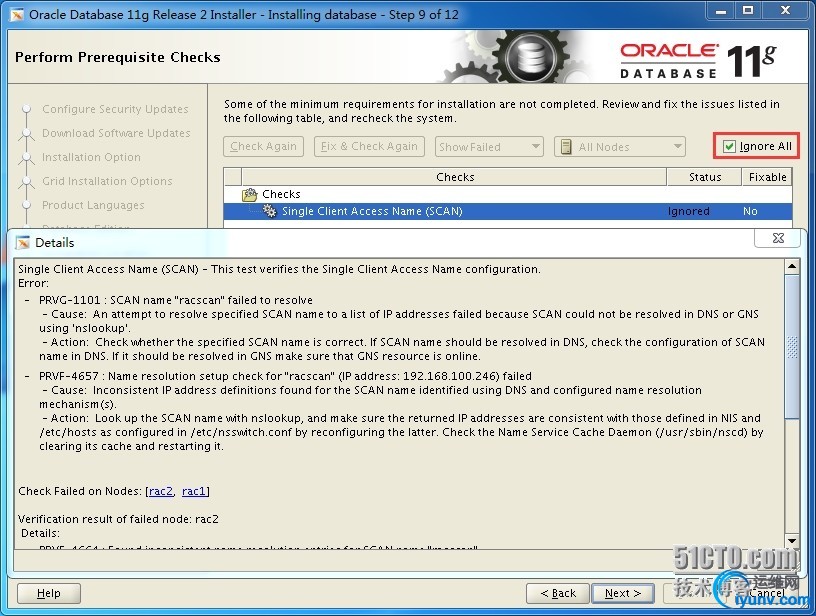Open the All Nodes dropdown
The image size is (816, 616).
620,147
